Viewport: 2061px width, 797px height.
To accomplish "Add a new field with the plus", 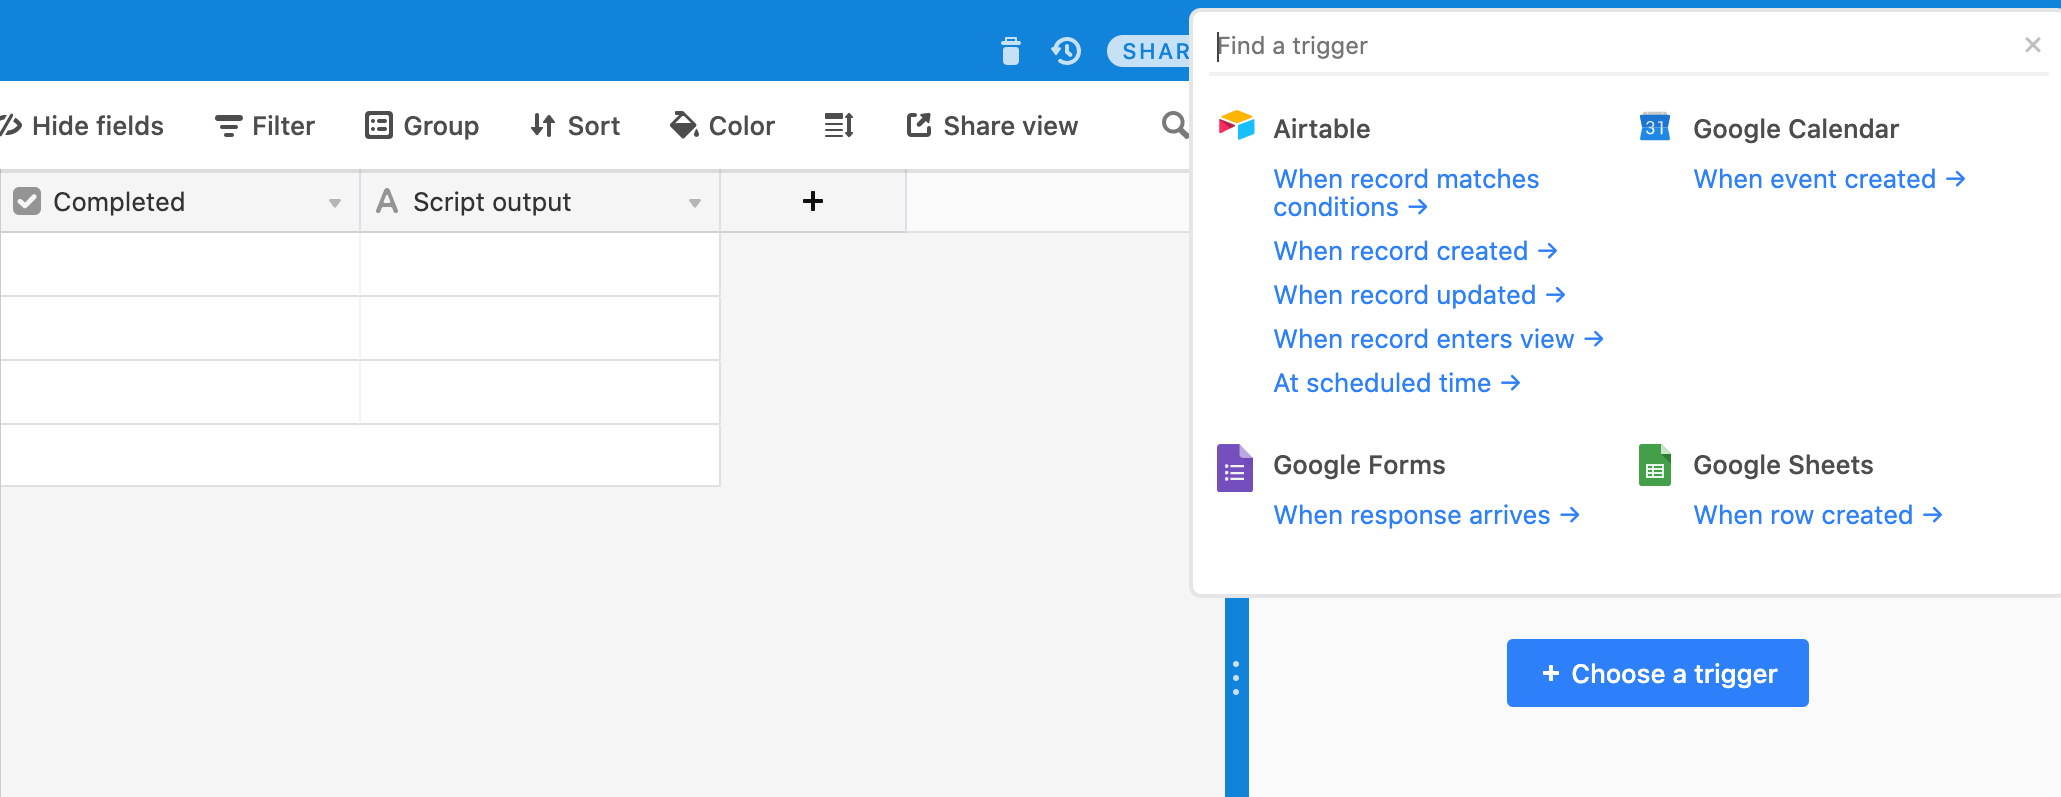I will [x=813, y=201].
